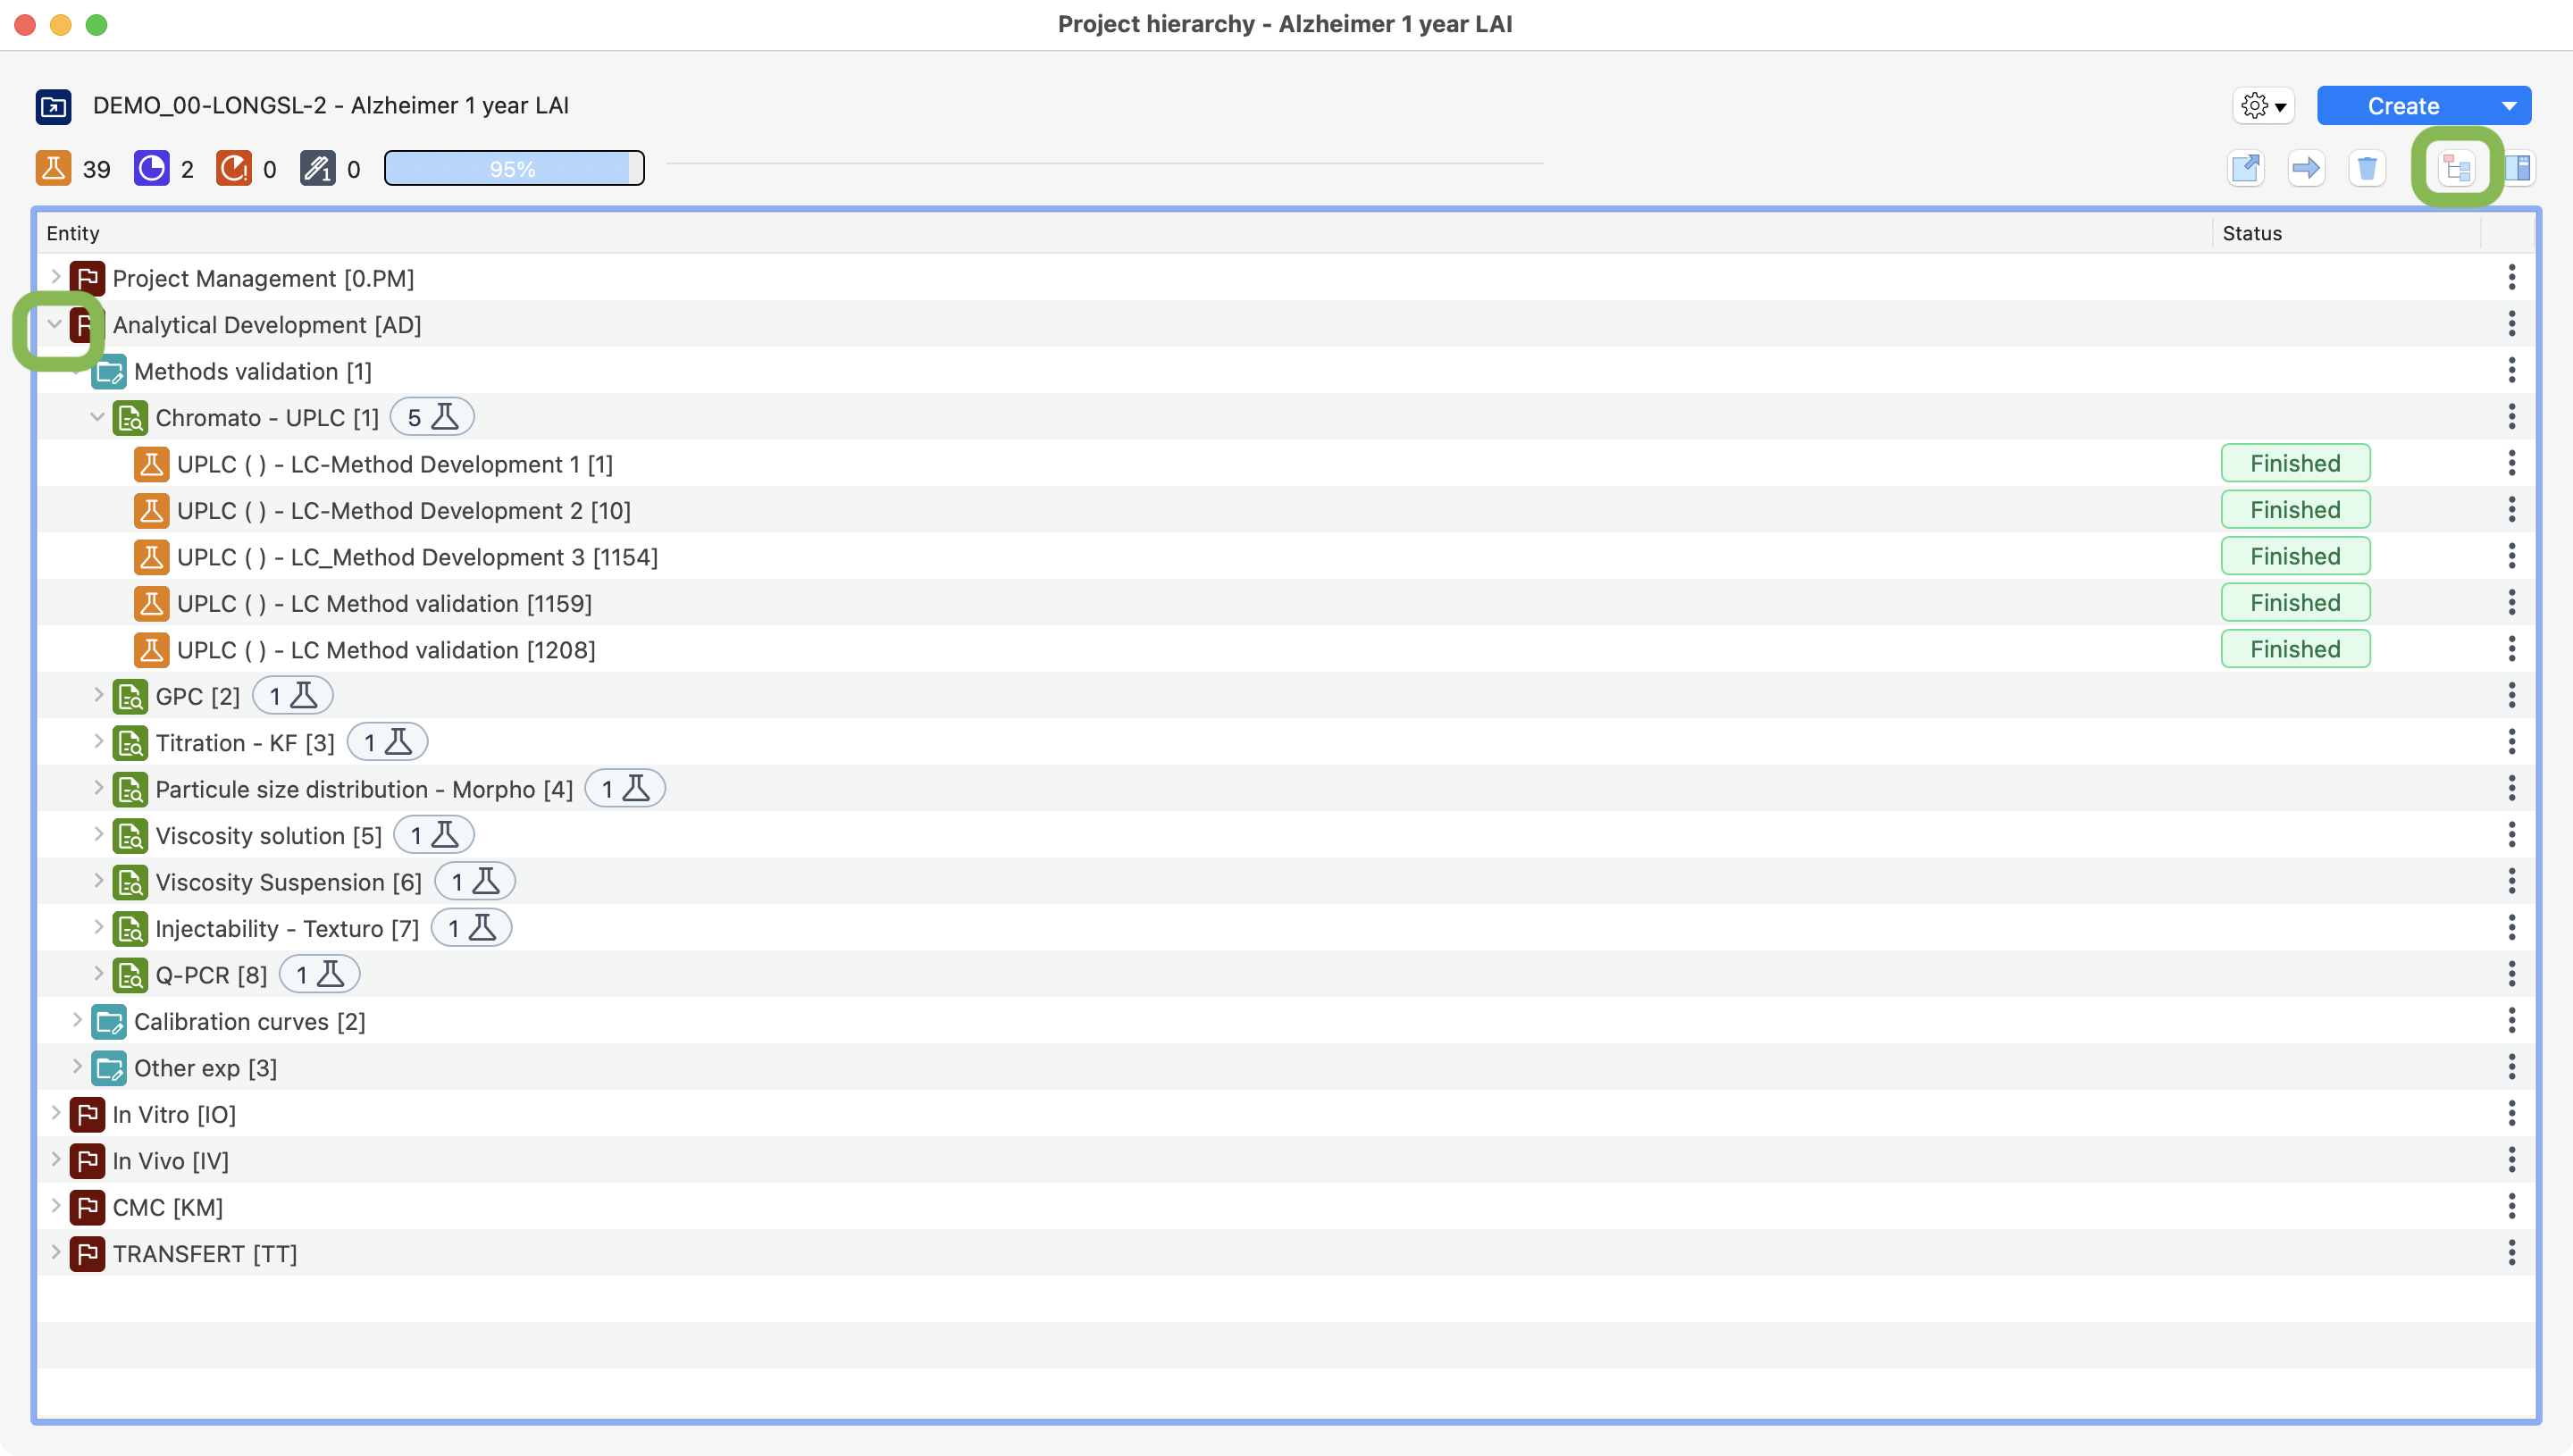Click the open-in-new-window export icon
This screenshot has width=2573, height=1456.
(2246, 168)
